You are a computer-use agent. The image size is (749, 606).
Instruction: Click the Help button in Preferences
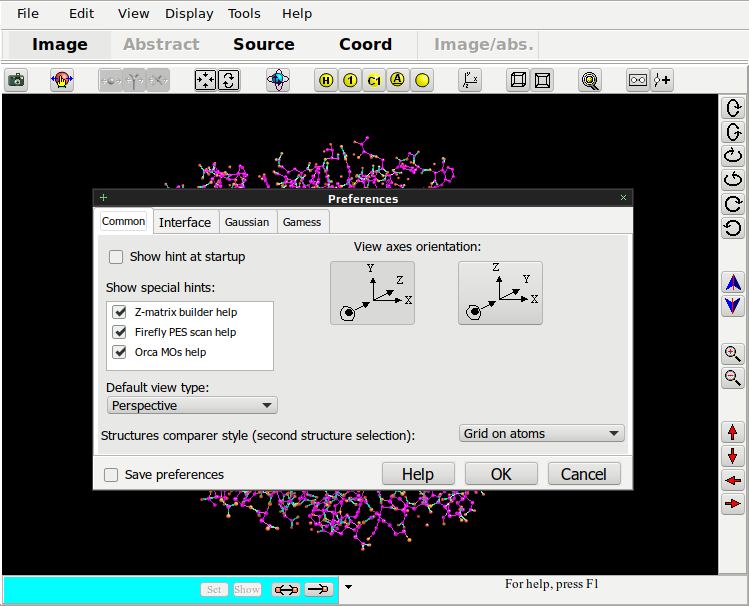(x=418, y=474)
